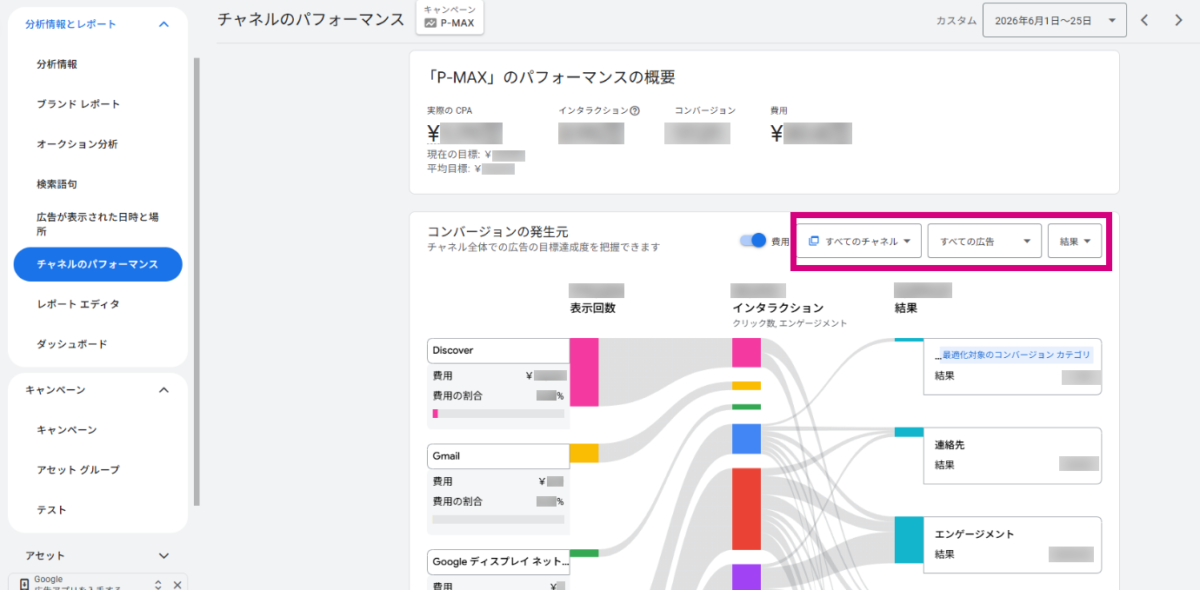This screenshot has height=590, width=1200.
Task: Select the 連絡先 result card
Action: pos(1012,454)
